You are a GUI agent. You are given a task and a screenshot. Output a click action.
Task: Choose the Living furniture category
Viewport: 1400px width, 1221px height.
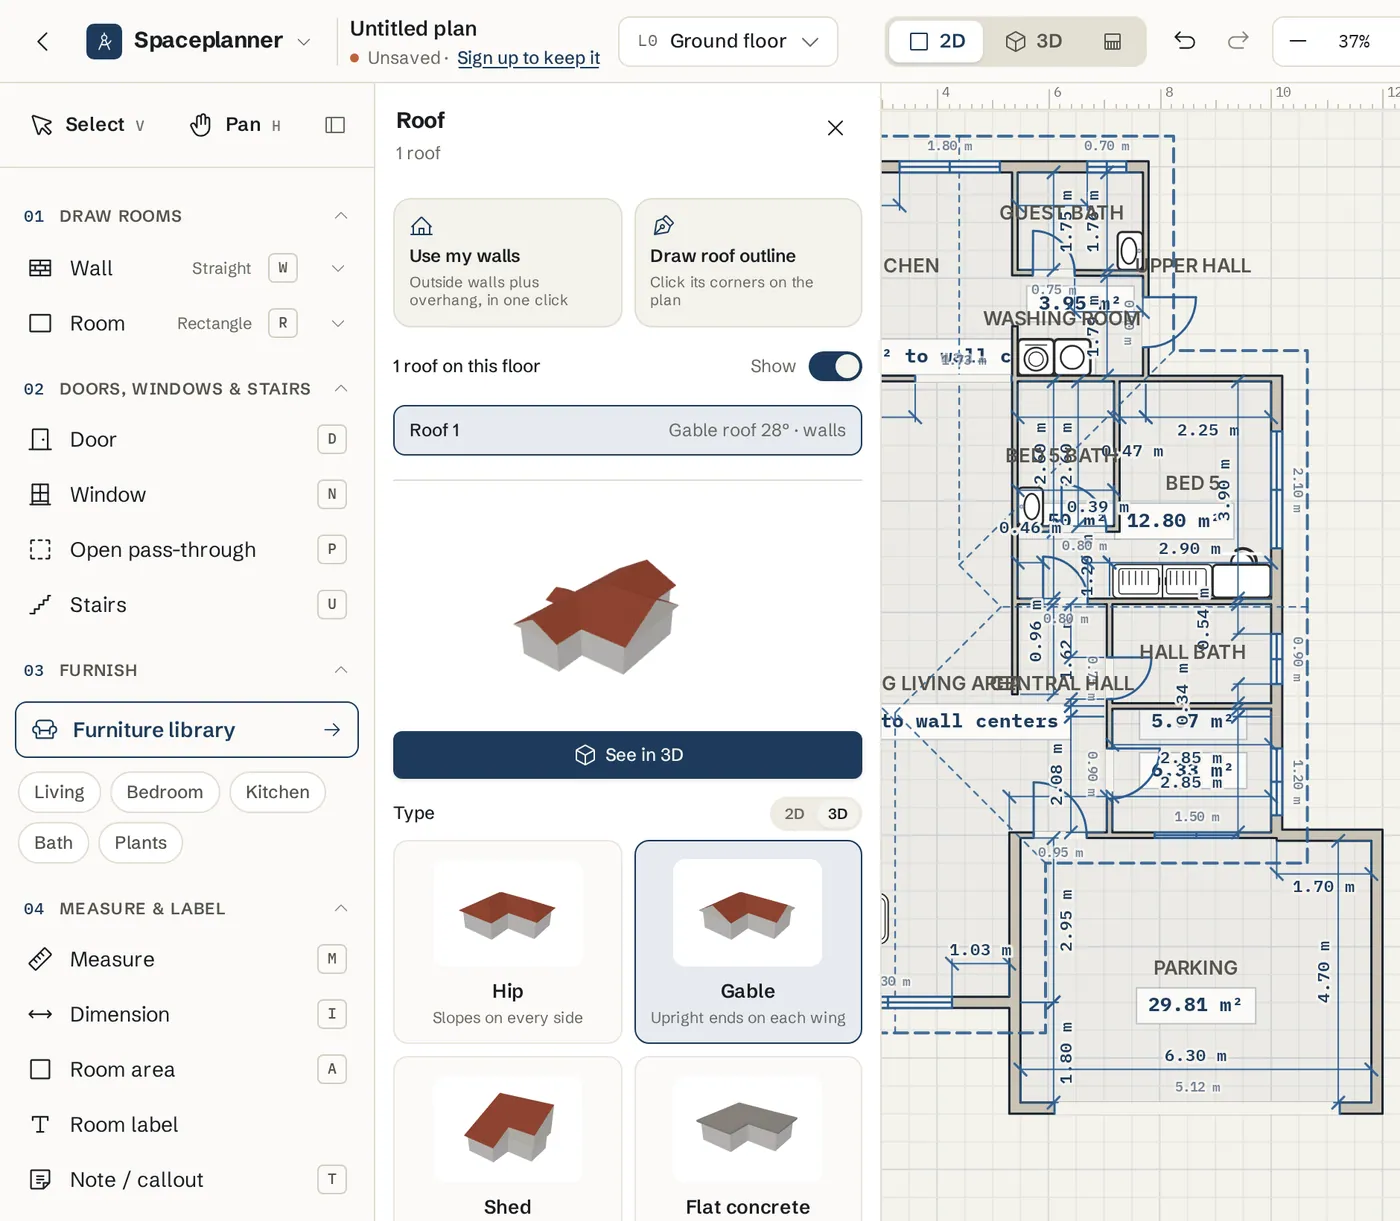[59, 792]
